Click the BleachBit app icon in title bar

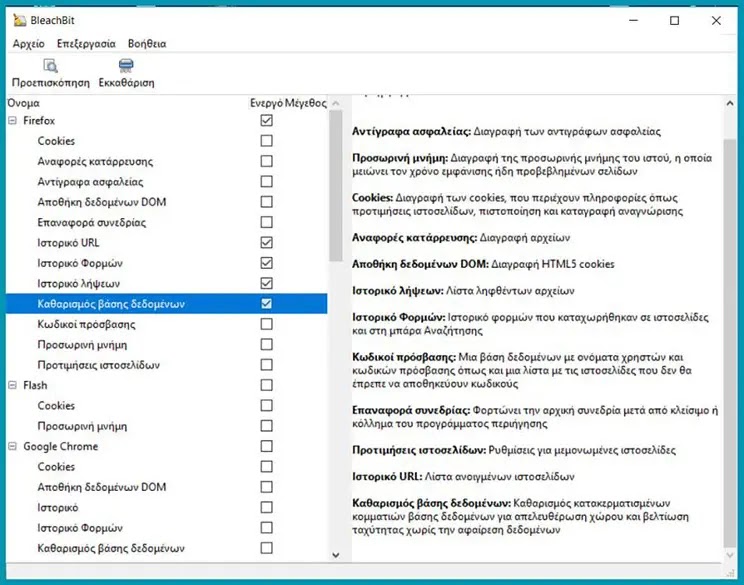click(19, 20)
